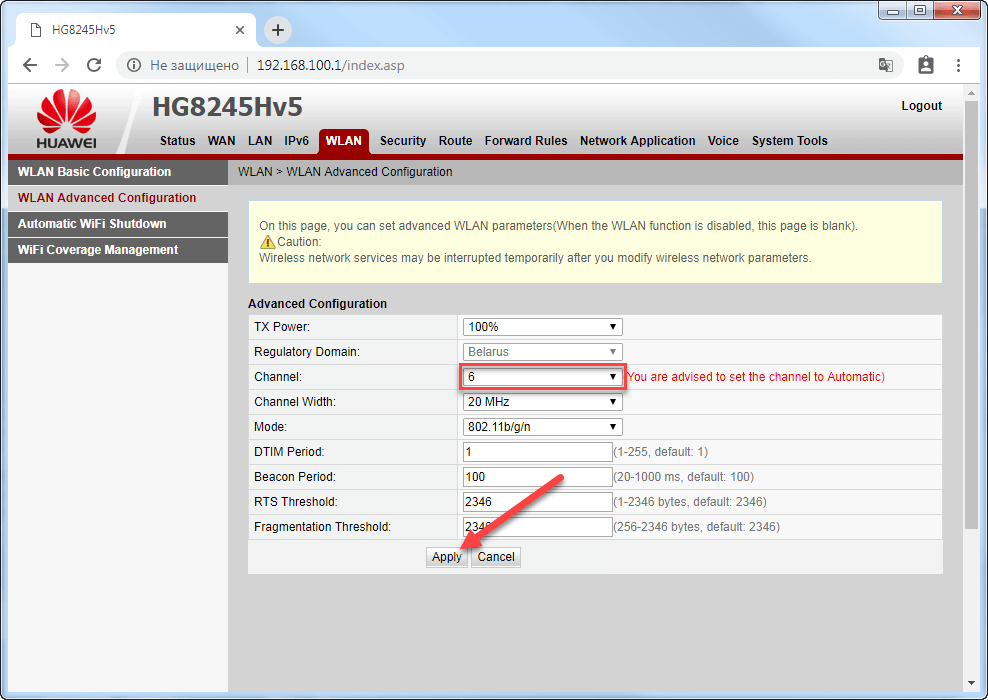This screenshot has width=988, height=700.
Task: Click the Logout link
Action: click(x=921, y=106)
